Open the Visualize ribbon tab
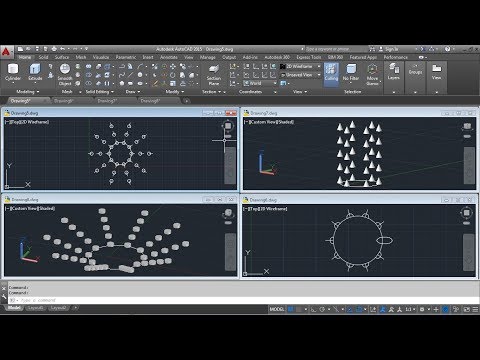Screen dimensions: 480x360 (101, 57)
